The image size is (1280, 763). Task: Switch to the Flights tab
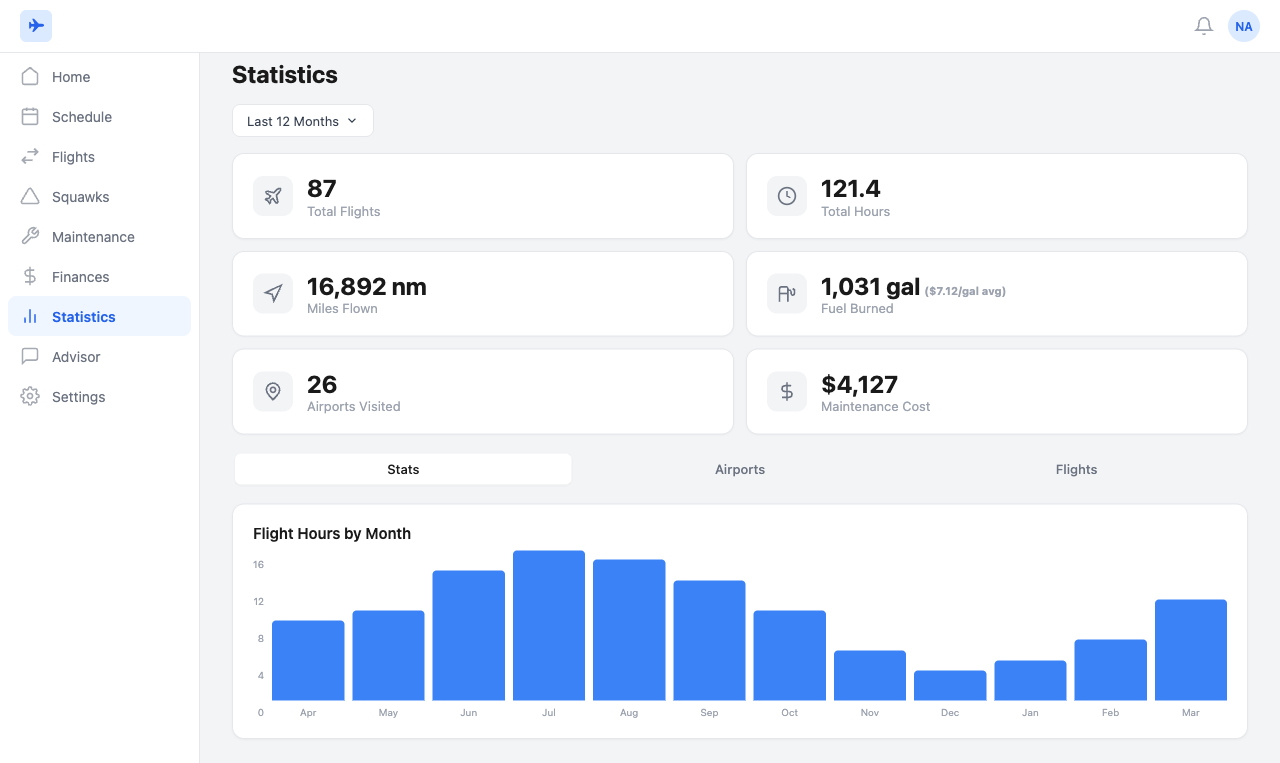(1076, 468)
